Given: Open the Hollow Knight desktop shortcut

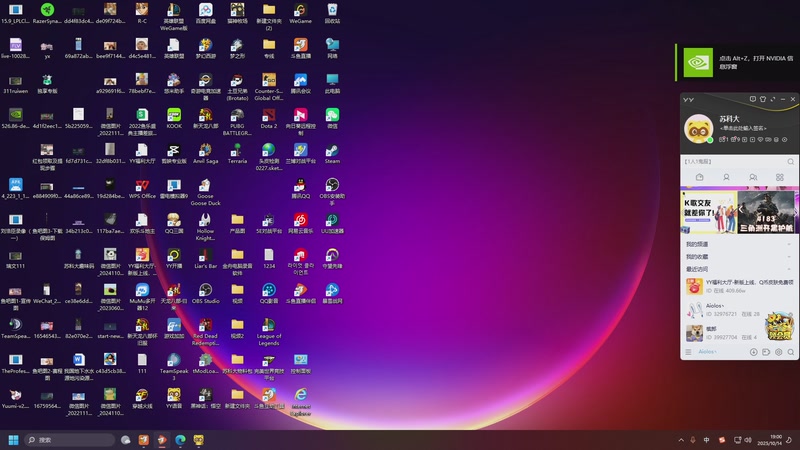Looking at the screenshot, I should (x=206, y=227).
